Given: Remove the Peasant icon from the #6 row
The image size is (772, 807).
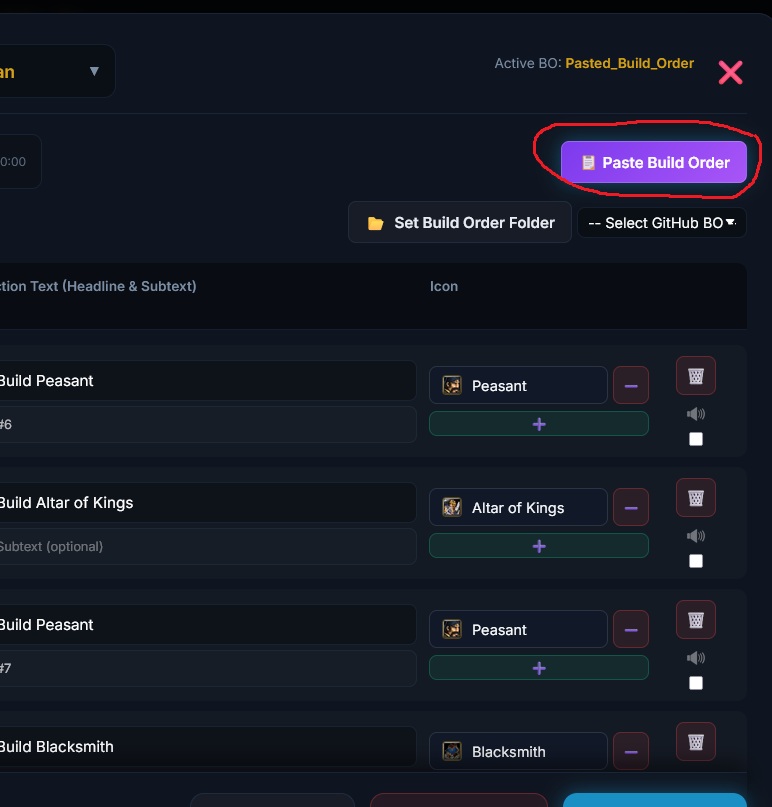Looking at the screenshot, I should coord(631,385).
